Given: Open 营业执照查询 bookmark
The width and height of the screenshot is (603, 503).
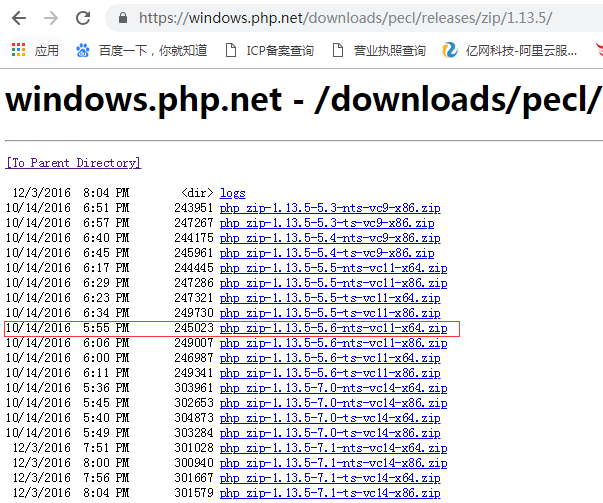Looking at the screenshot, I should 390,50.
